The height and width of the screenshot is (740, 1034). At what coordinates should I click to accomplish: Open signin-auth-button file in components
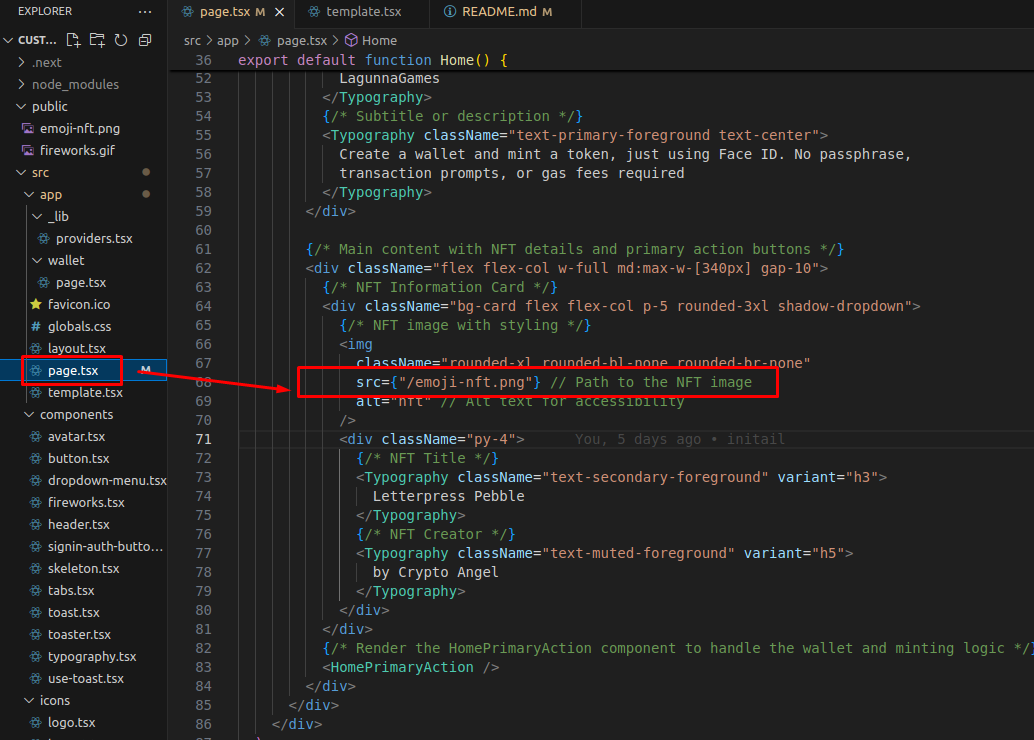(x=83, y=546)
